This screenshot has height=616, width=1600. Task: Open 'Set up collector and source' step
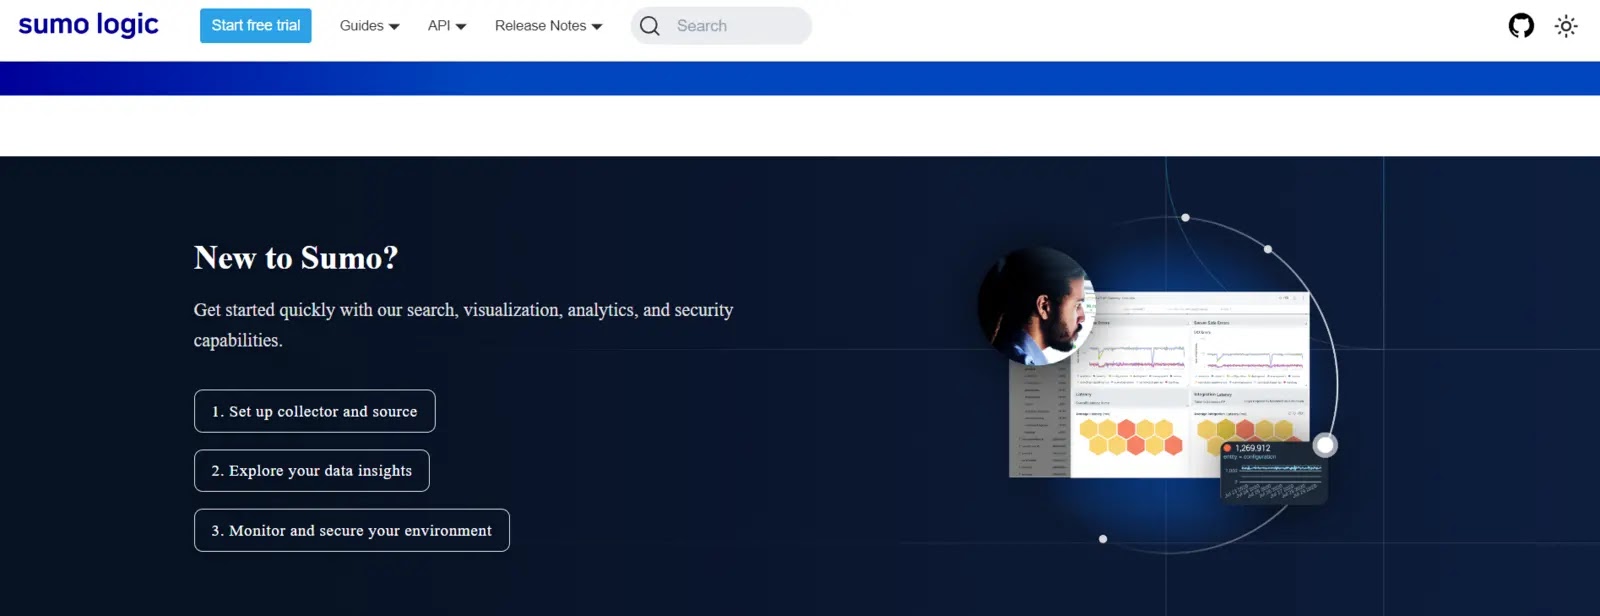point(315,411)
